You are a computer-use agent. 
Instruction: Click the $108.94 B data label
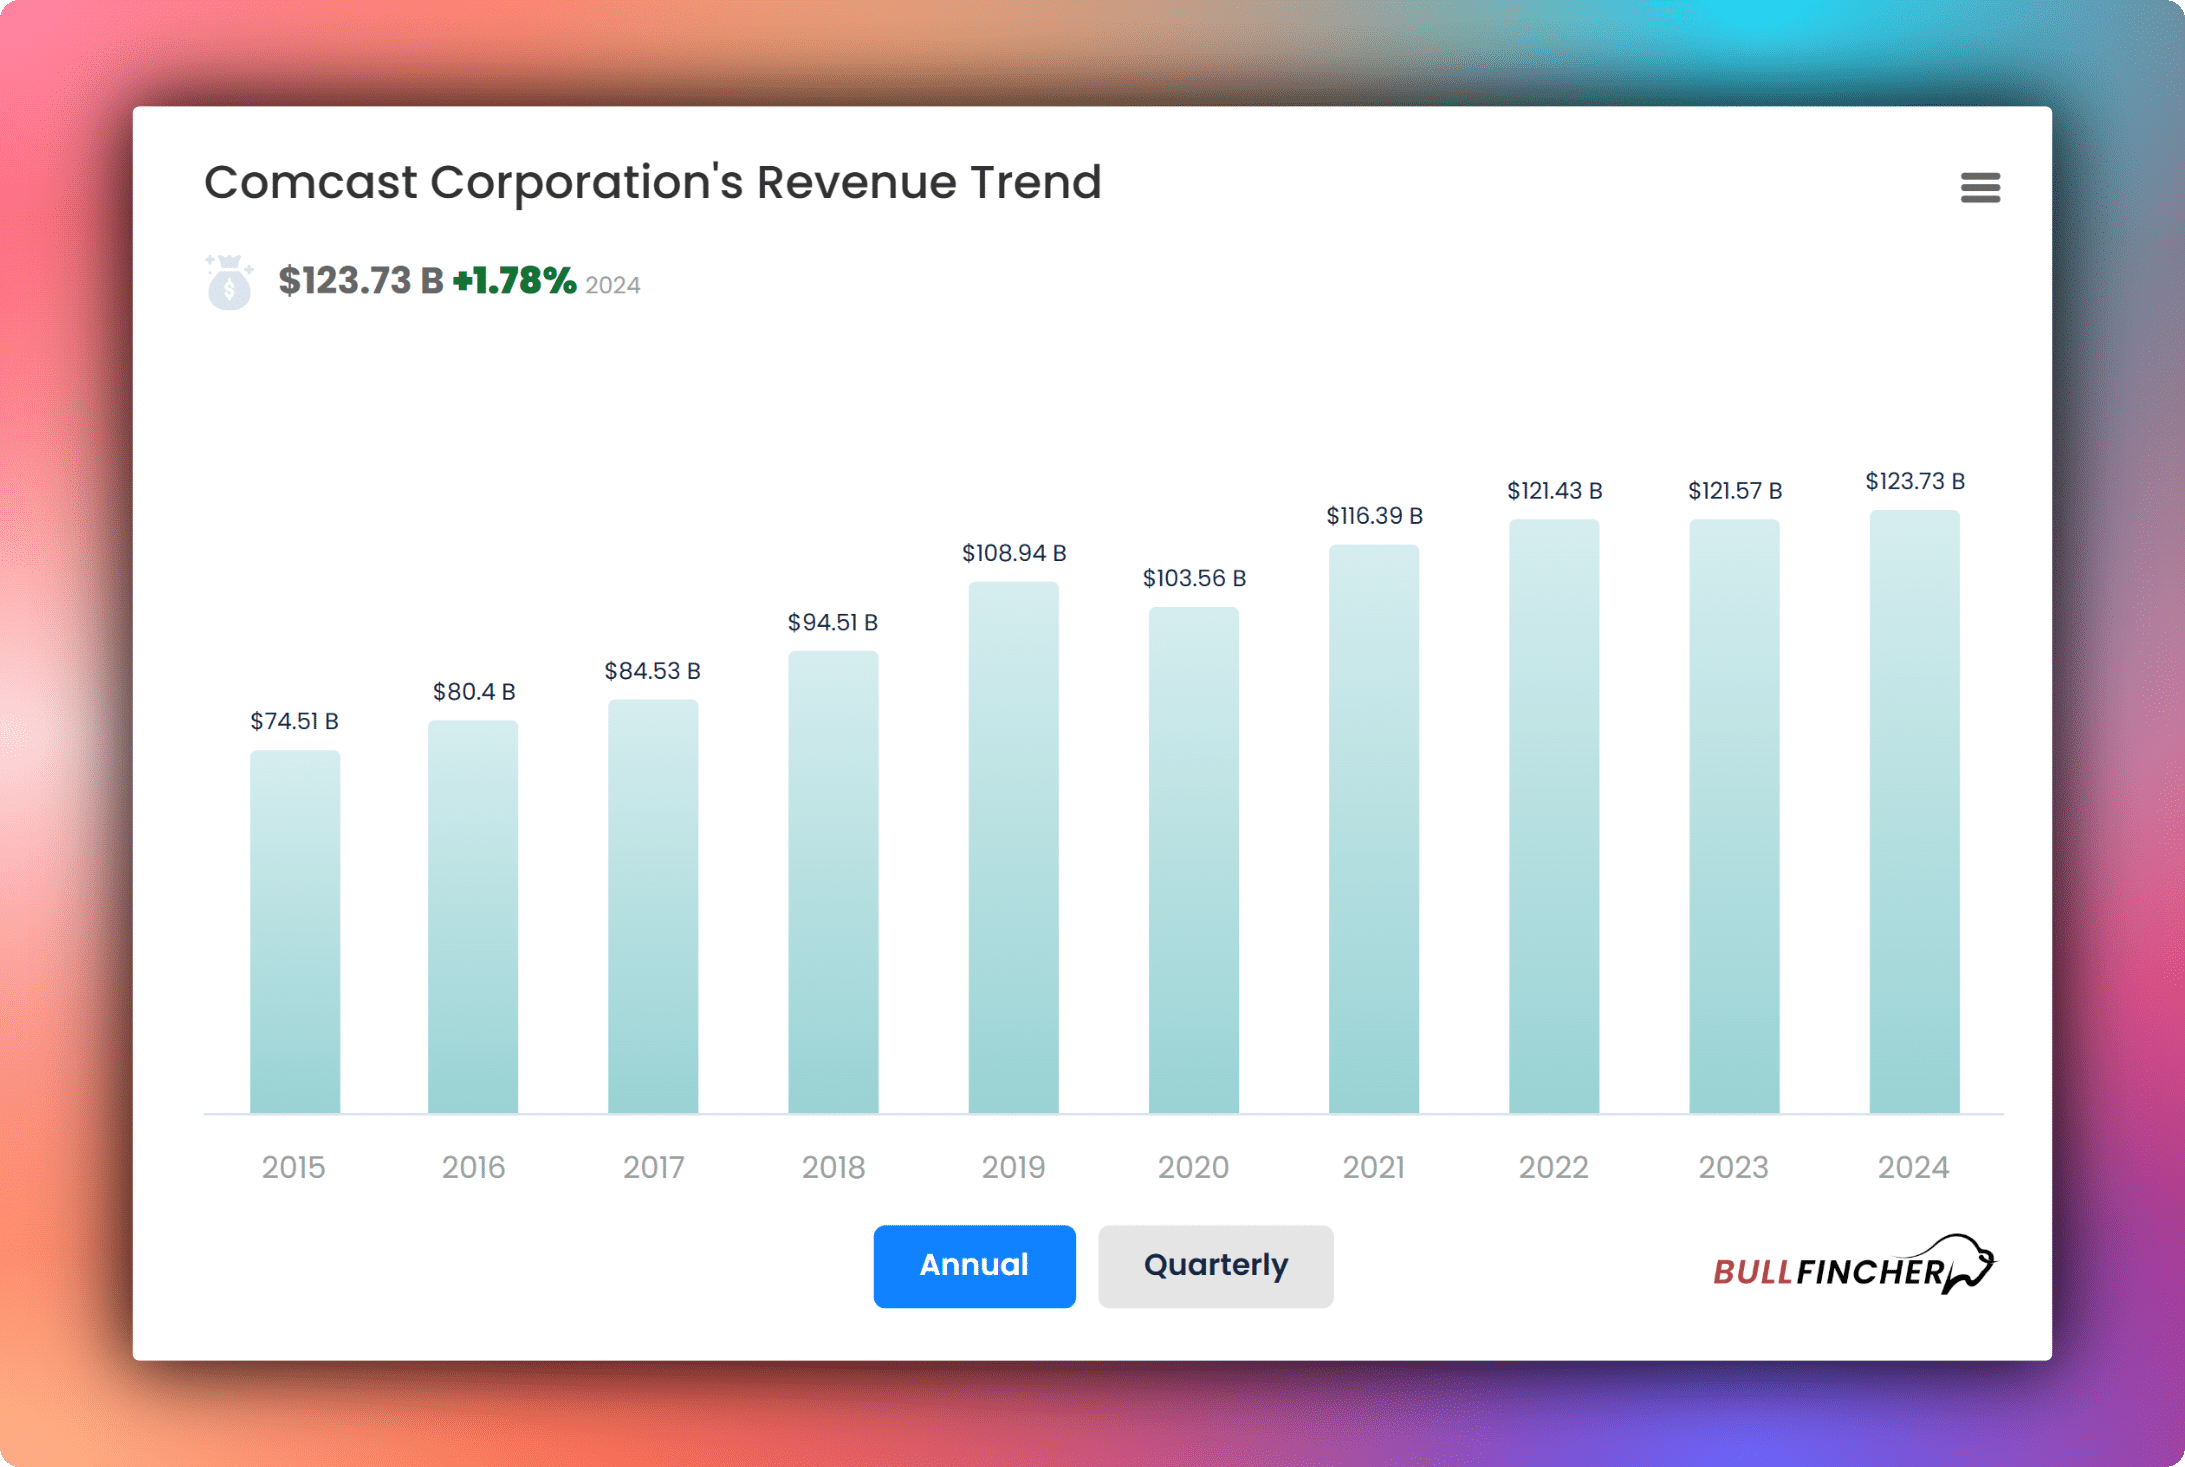(x=1014, y=553)
